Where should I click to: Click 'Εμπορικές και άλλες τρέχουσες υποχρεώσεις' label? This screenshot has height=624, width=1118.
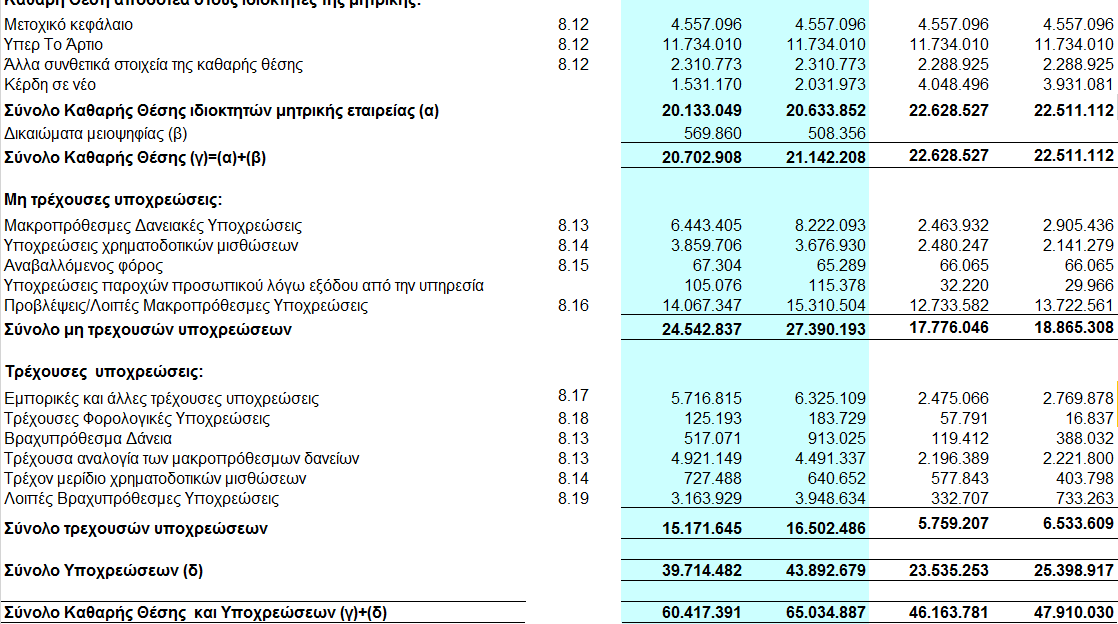pyautogui.click(x=162, y=399)
